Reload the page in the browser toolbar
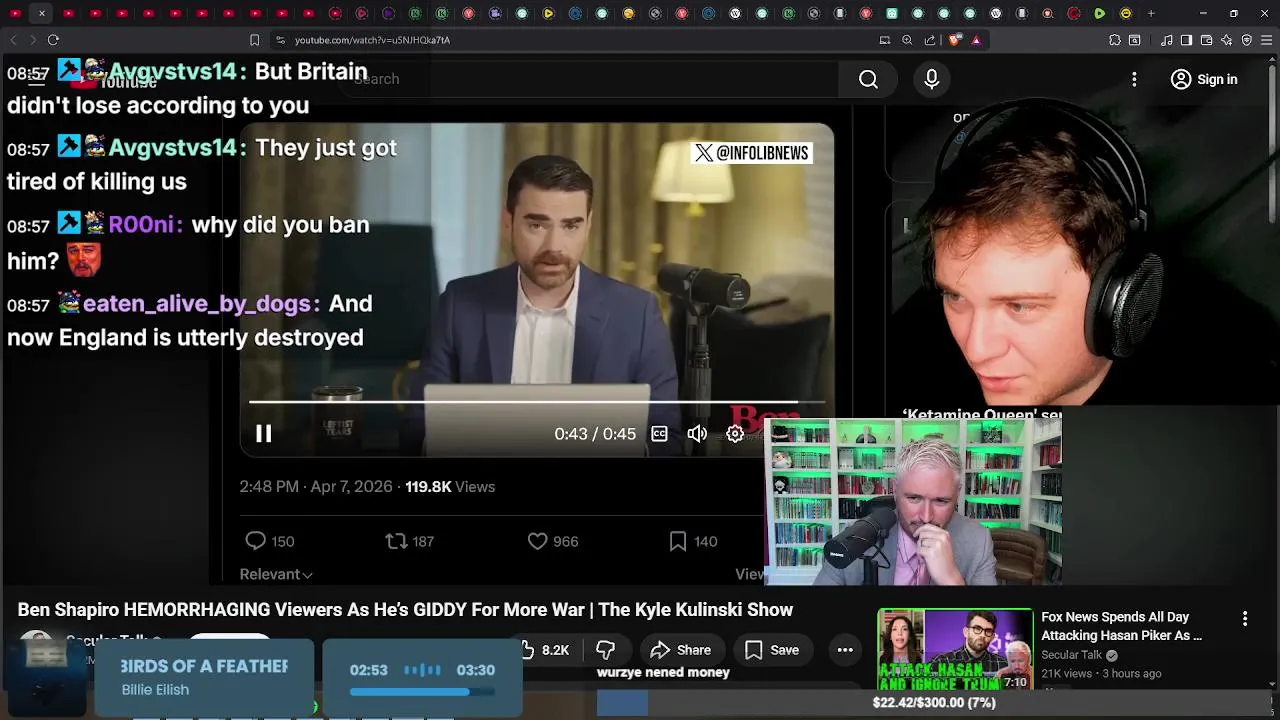 coord(53,40)
